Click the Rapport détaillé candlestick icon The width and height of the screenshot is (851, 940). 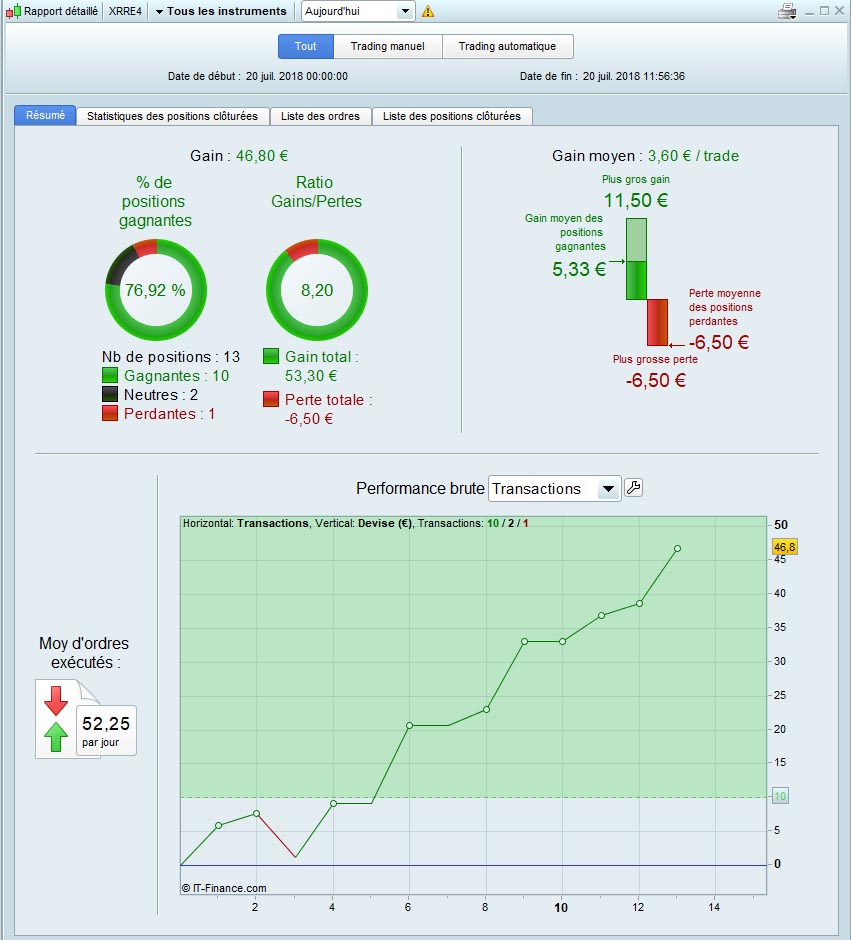pyautogui.click(x=13, y=11)
